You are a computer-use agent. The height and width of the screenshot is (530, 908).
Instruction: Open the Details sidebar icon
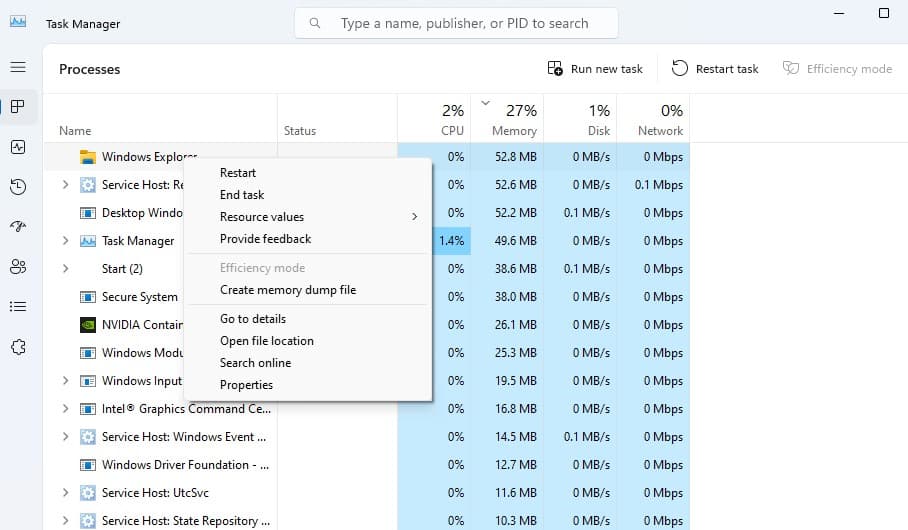pyautogui.click(x=17, y=307)
